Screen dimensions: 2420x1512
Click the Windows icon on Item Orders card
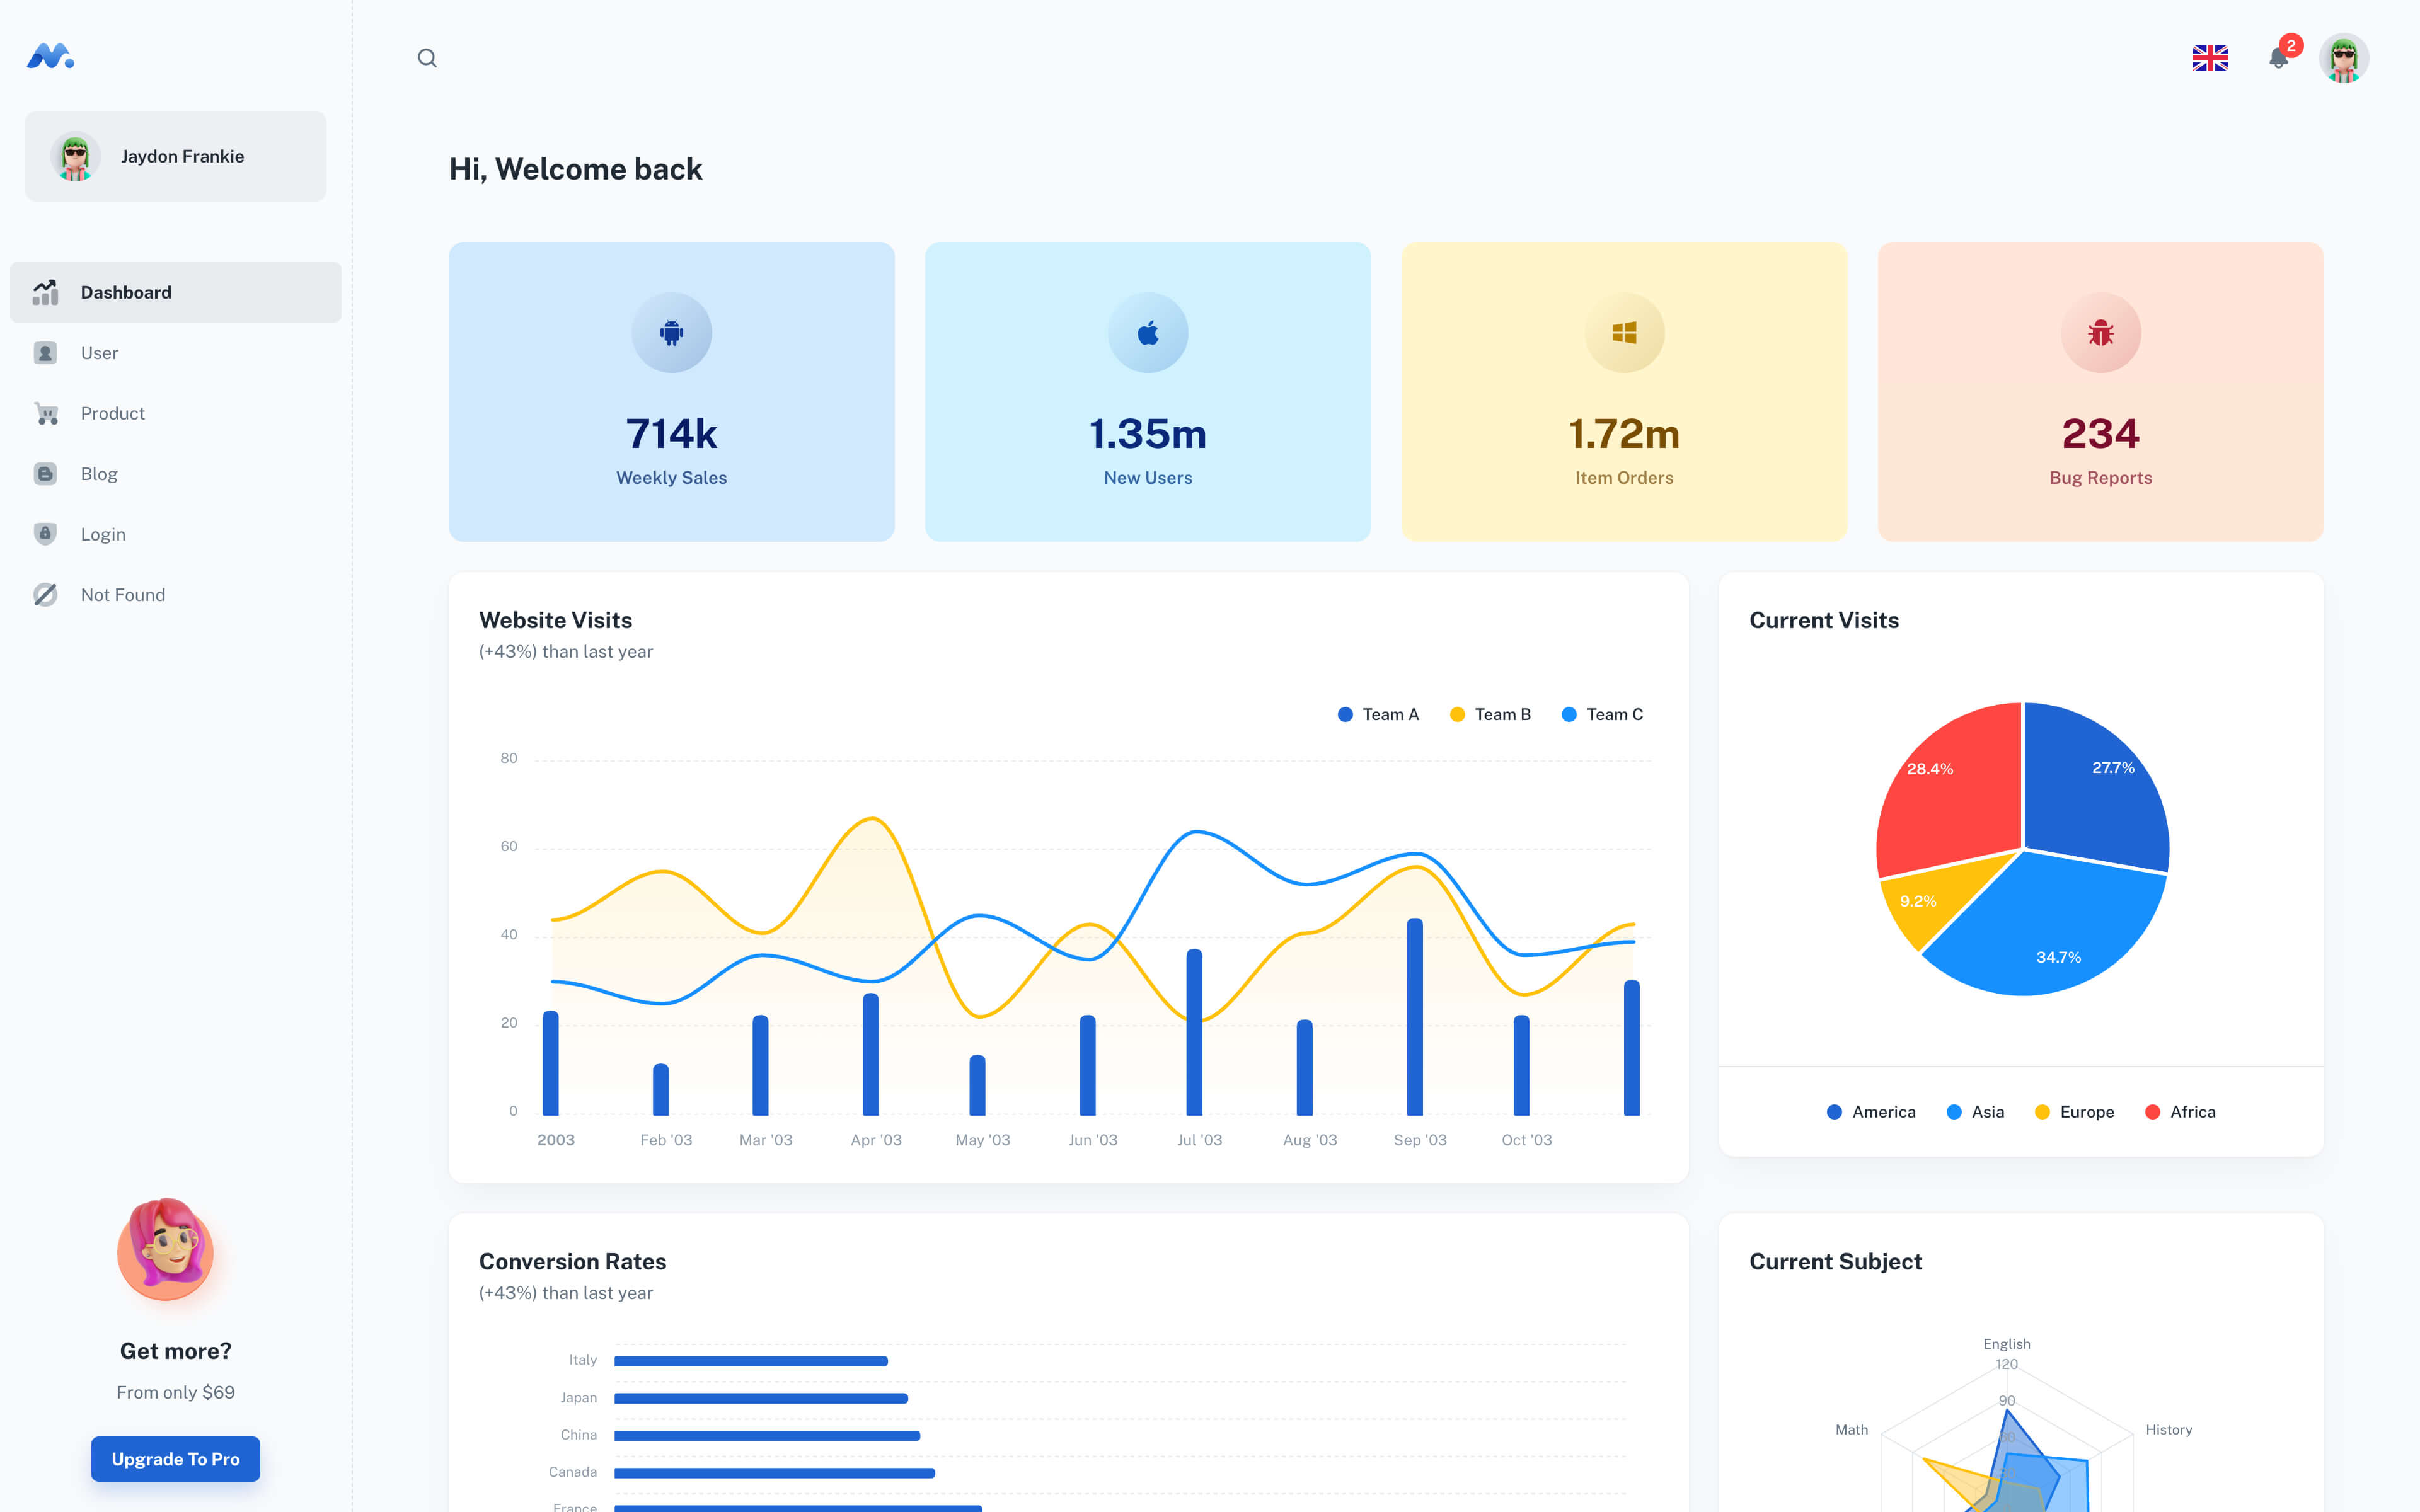(x=1624, y=333)
